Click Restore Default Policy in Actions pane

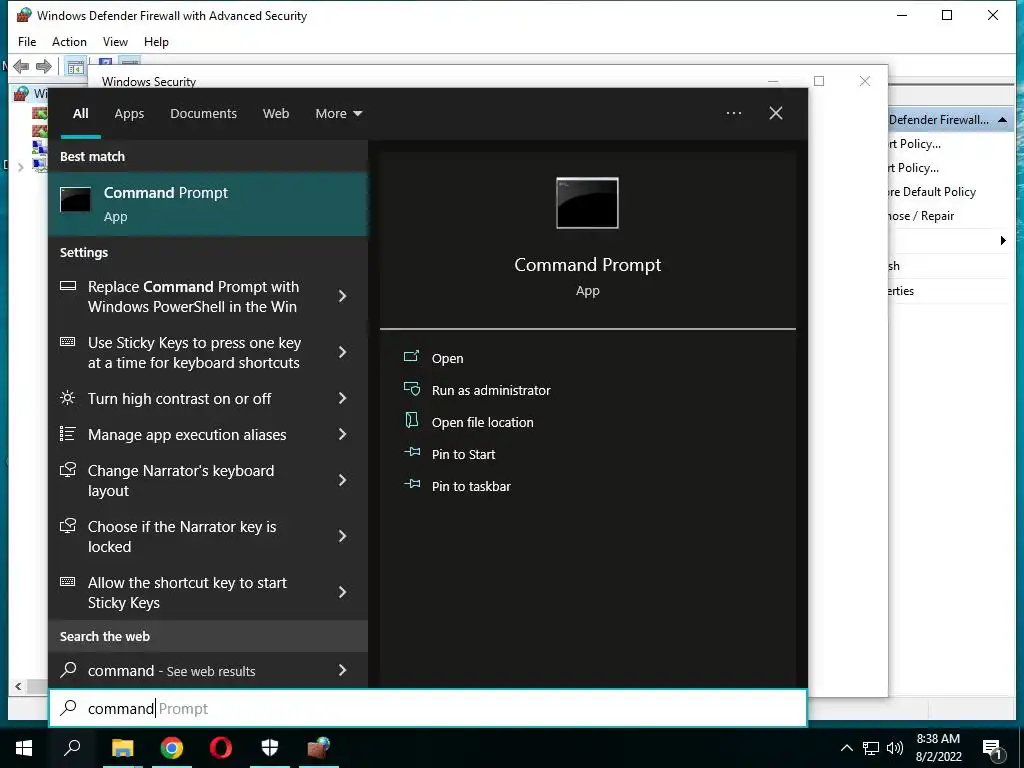932,192
